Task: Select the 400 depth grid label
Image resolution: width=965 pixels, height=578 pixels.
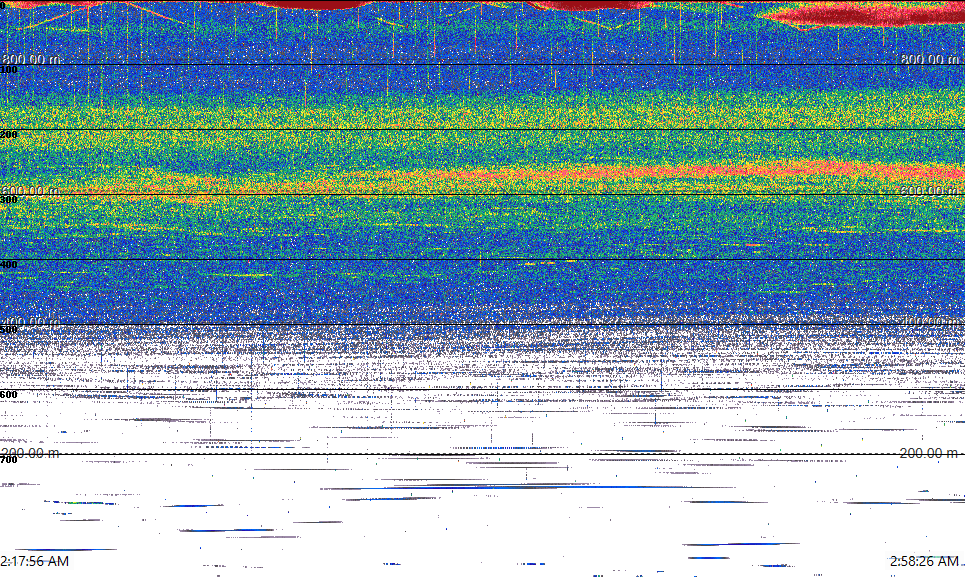Action: (9, 265)
